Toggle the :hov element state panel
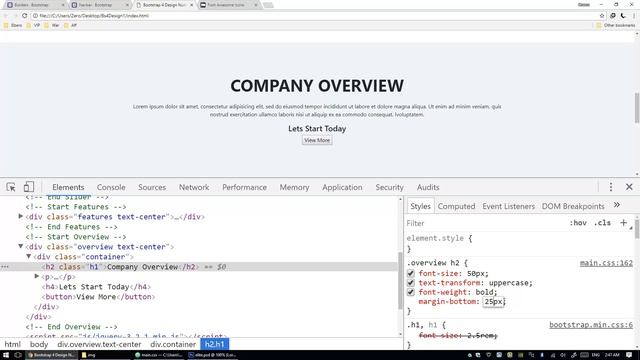640x360 pixels. (578, 223)
